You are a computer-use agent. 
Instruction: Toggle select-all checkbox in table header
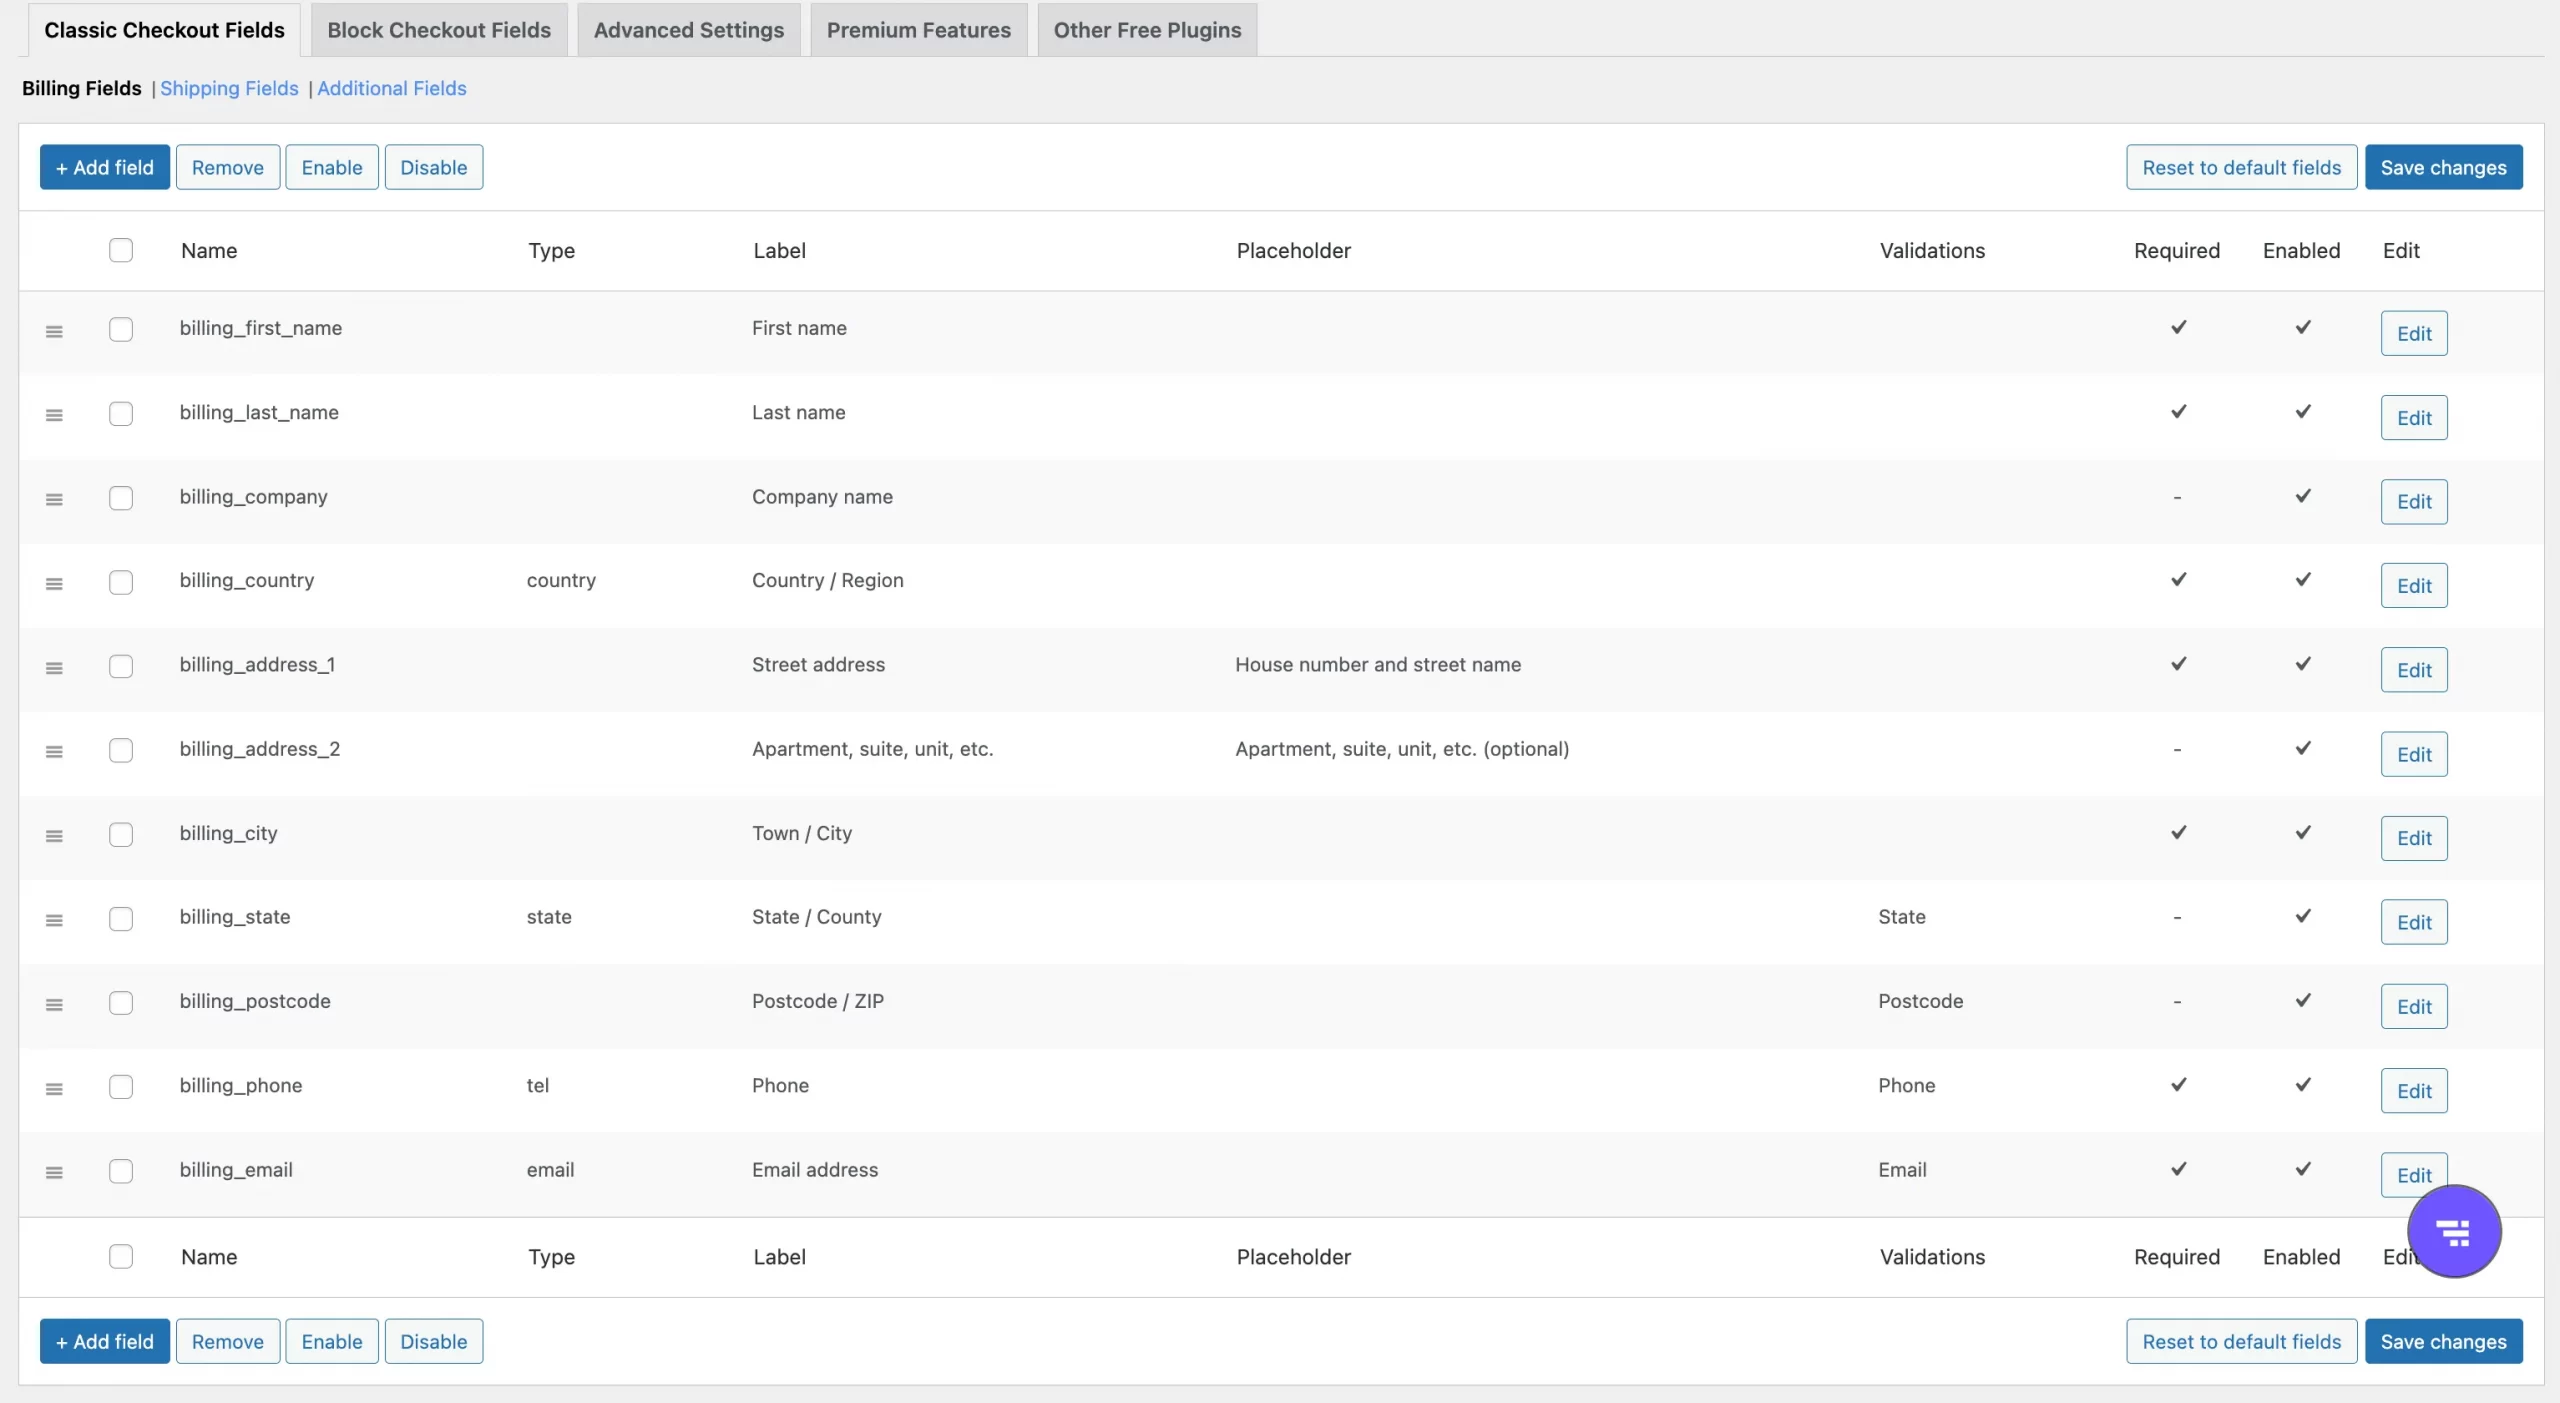121,250
